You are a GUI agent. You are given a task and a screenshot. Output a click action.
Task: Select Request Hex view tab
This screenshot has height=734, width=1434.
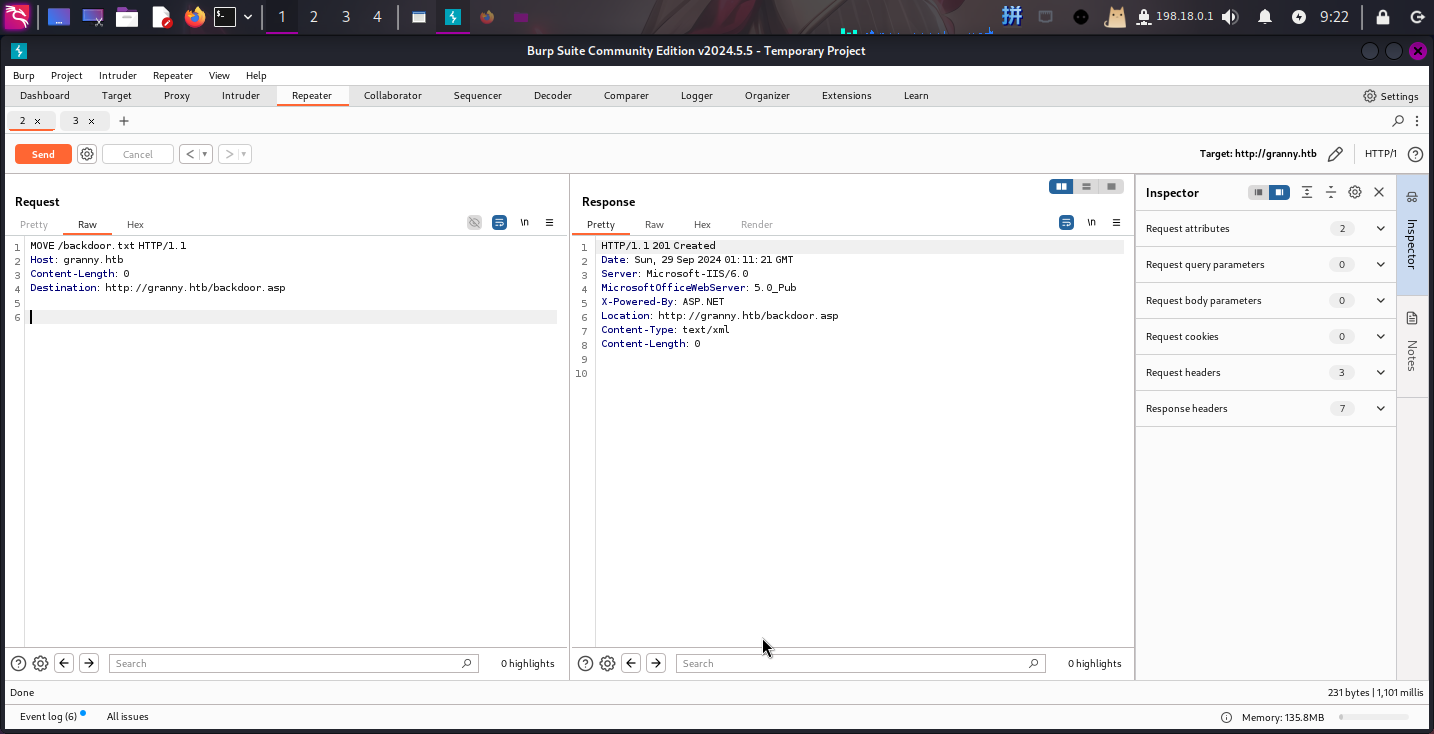(135, 225)
